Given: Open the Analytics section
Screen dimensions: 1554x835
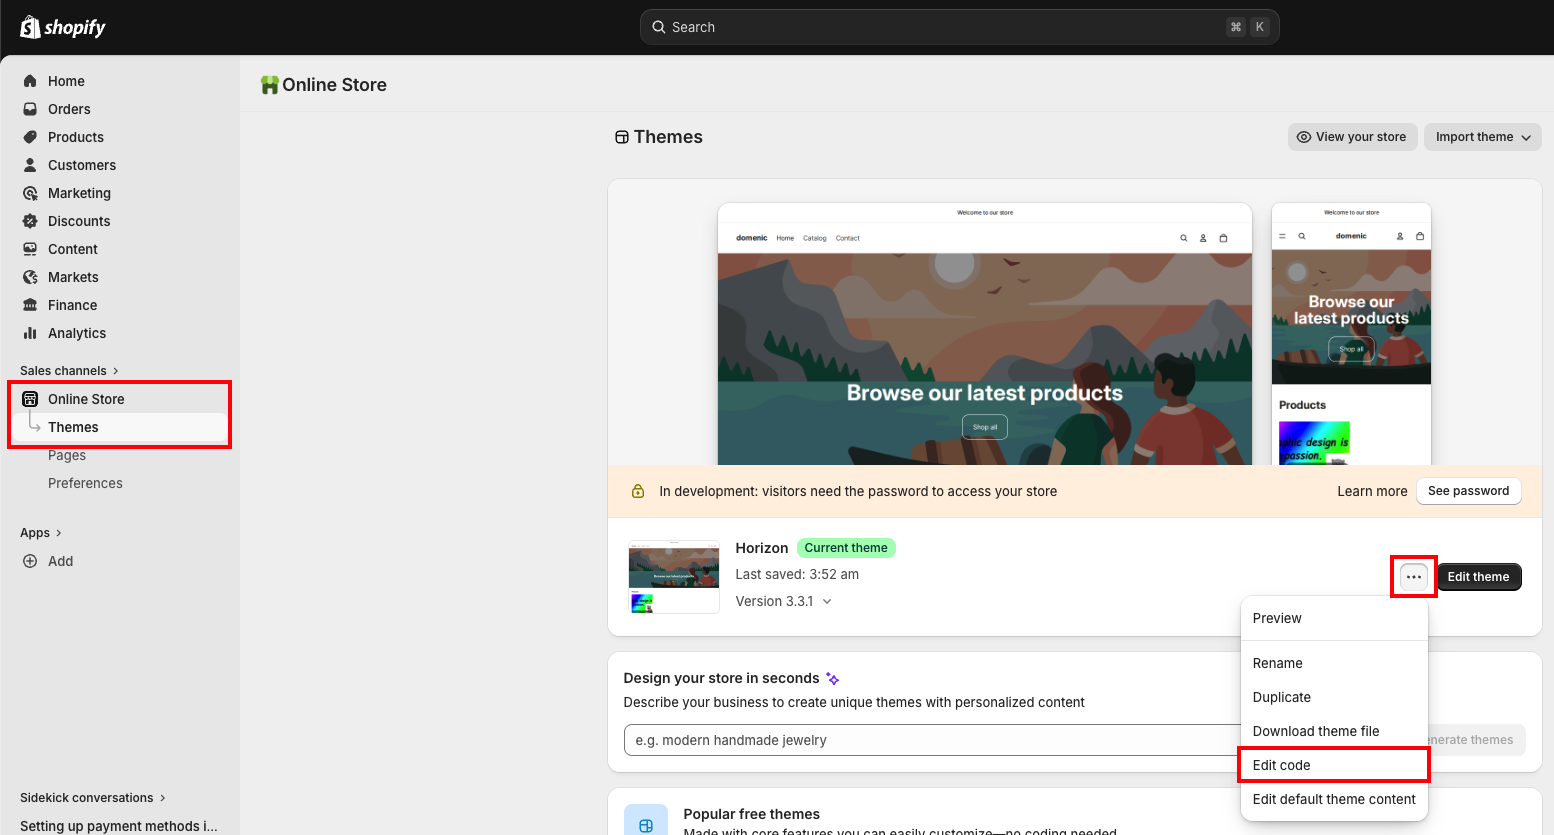Looking at the screenshot, I should click(x=77, y=332).
